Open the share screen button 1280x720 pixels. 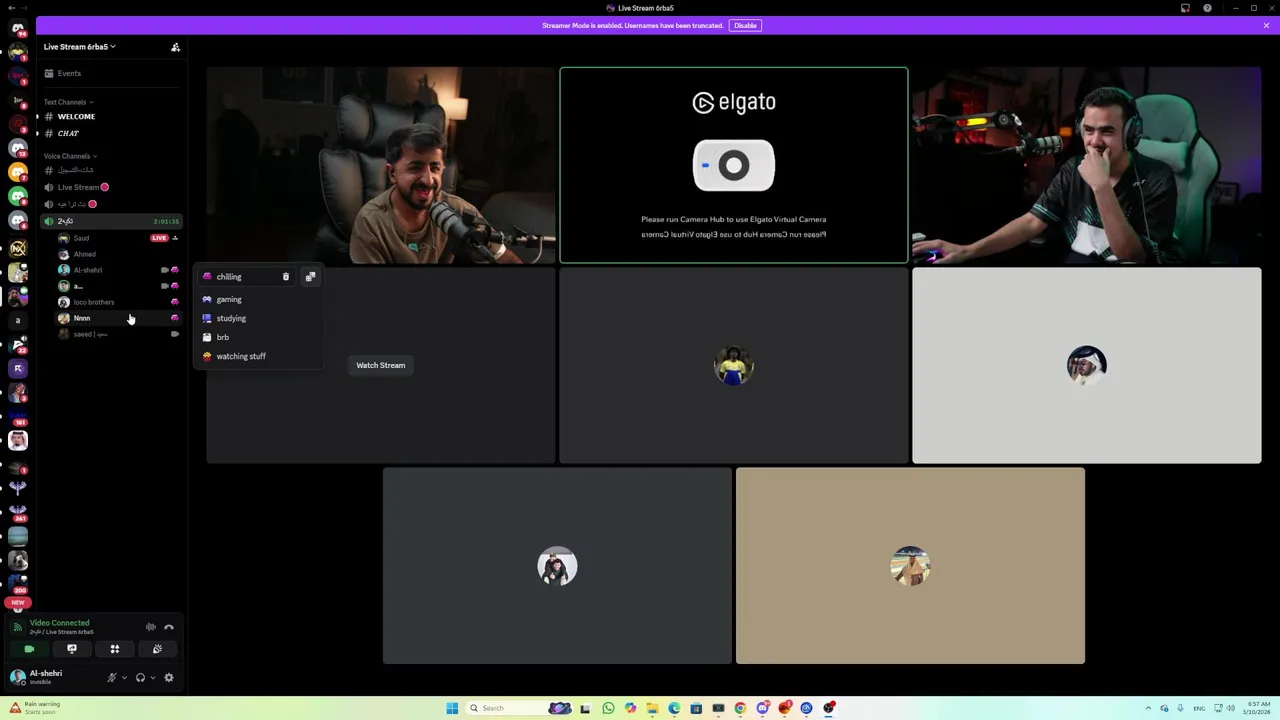72,649
